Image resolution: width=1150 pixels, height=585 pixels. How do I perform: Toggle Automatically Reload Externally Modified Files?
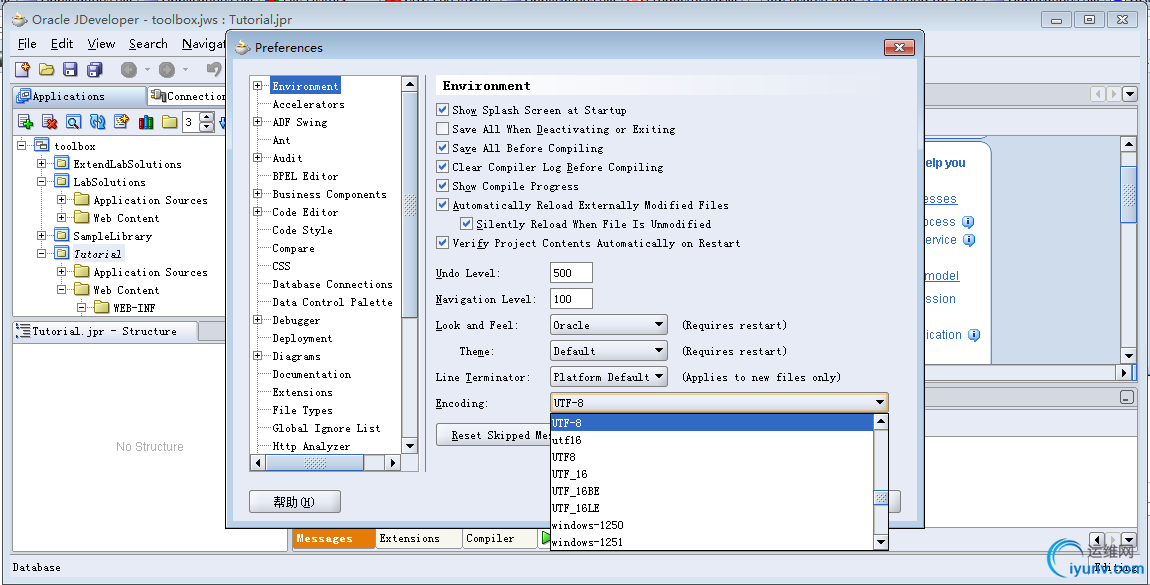coord(442,205)
